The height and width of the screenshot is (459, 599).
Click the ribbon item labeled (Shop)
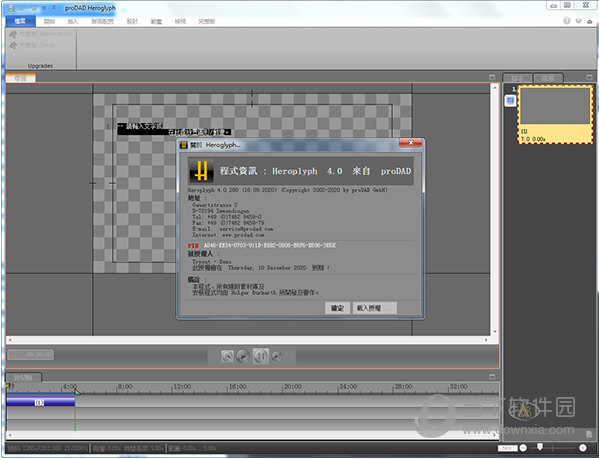click(32, 45)
